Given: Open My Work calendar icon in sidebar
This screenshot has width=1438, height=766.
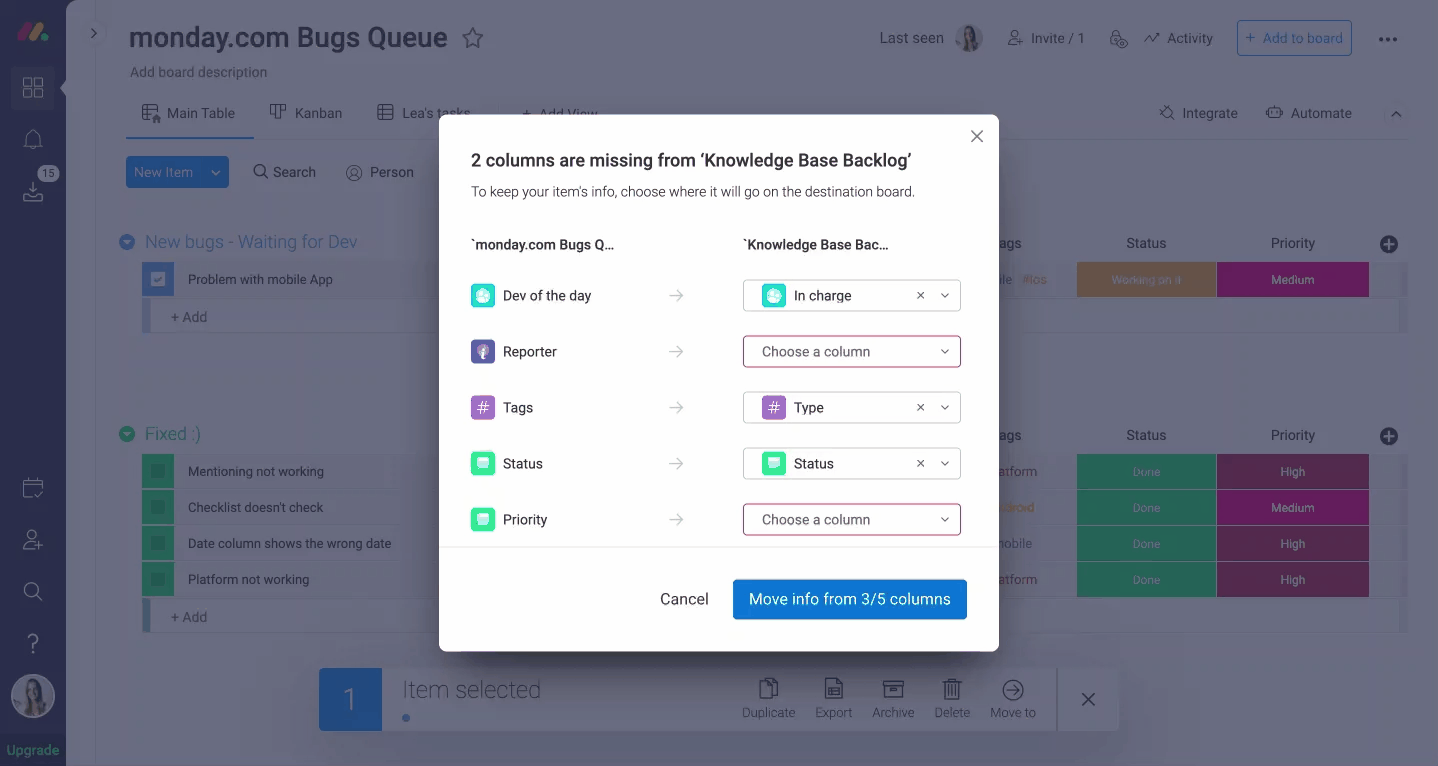Looking at the screenshot, I should tap(33, 489).
